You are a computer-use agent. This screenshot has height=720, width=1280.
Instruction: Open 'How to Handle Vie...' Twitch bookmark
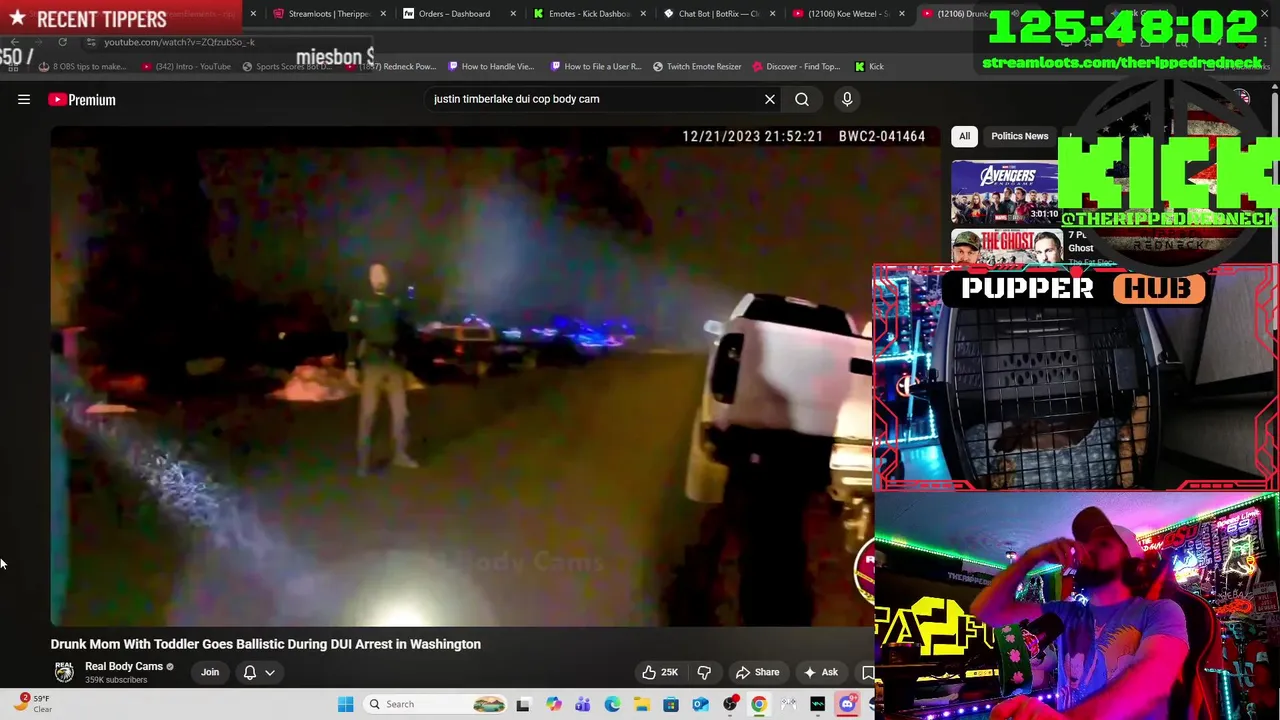[491, 67]
